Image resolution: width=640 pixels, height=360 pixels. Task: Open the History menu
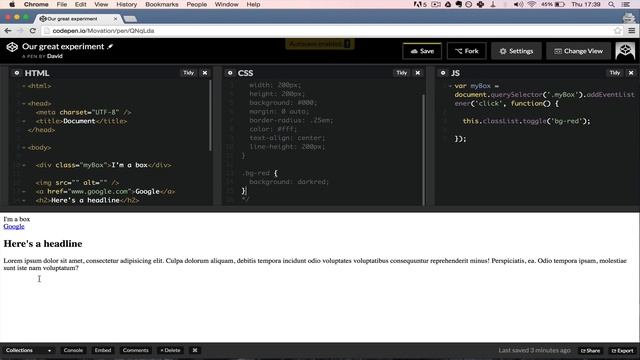coord(127,4)
